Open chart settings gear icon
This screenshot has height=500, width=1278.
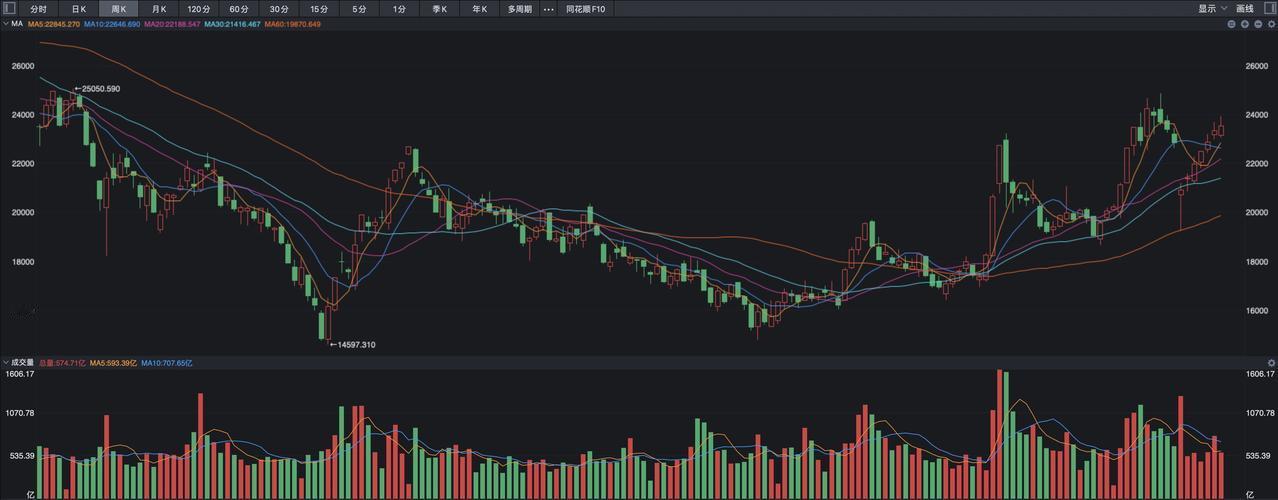click(1272, 23)
